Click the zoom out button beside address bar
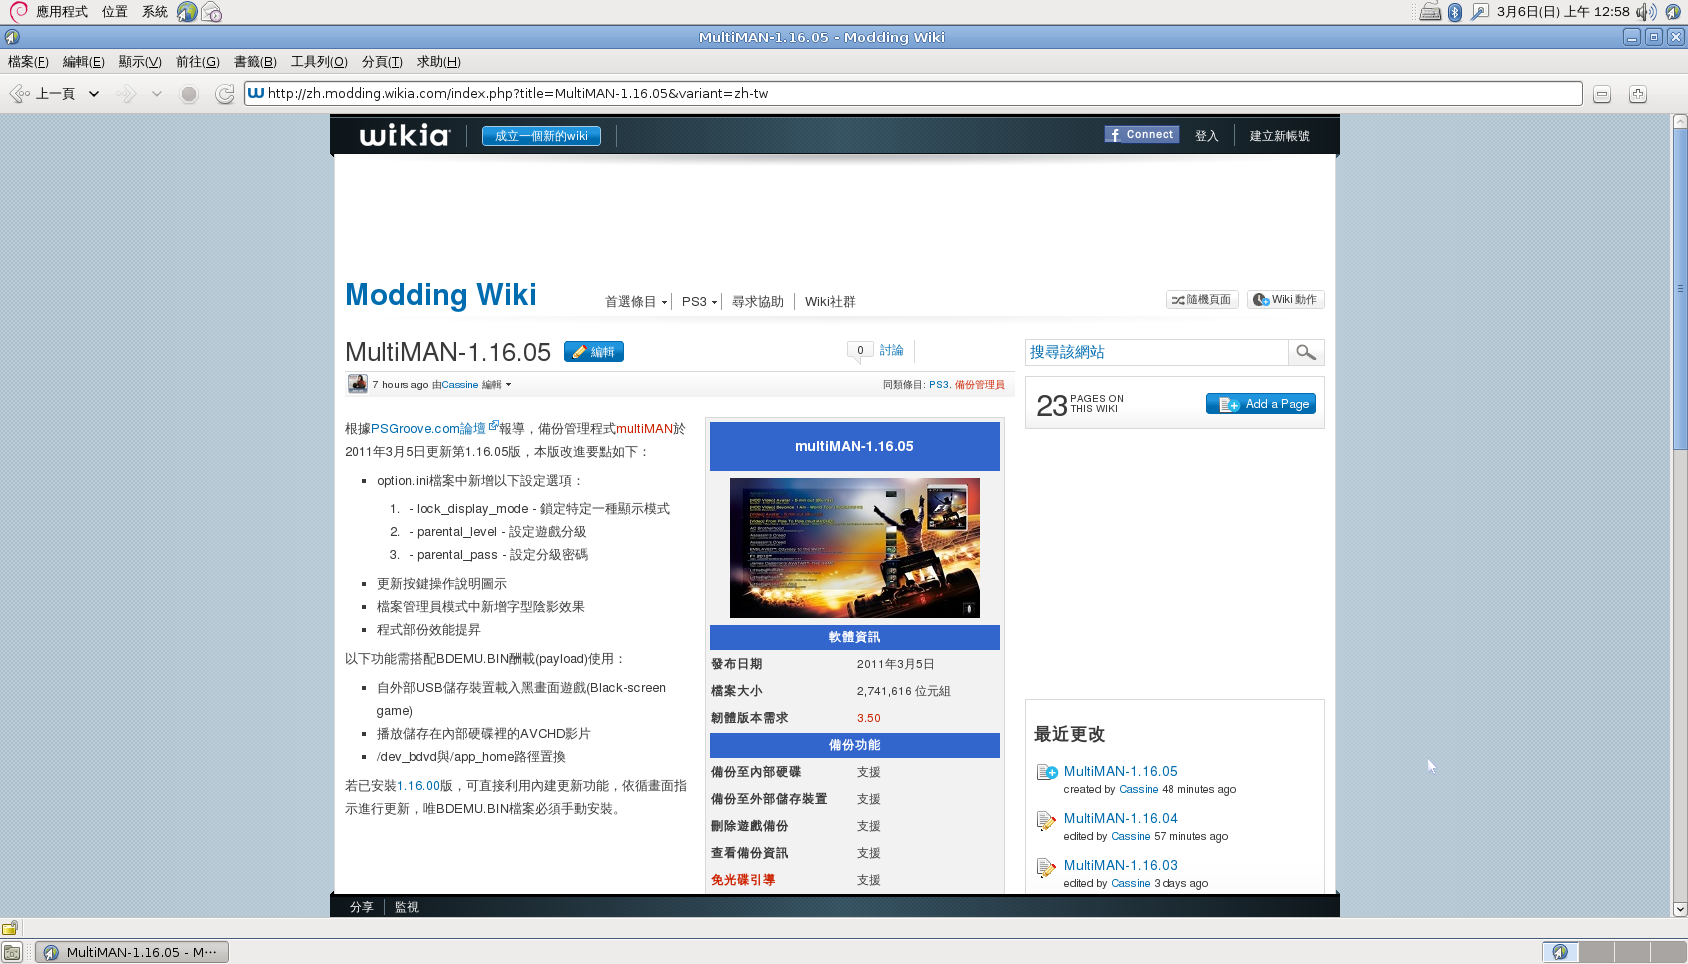The width and height of the screenshot is (1688, 964). (1602, 94)
